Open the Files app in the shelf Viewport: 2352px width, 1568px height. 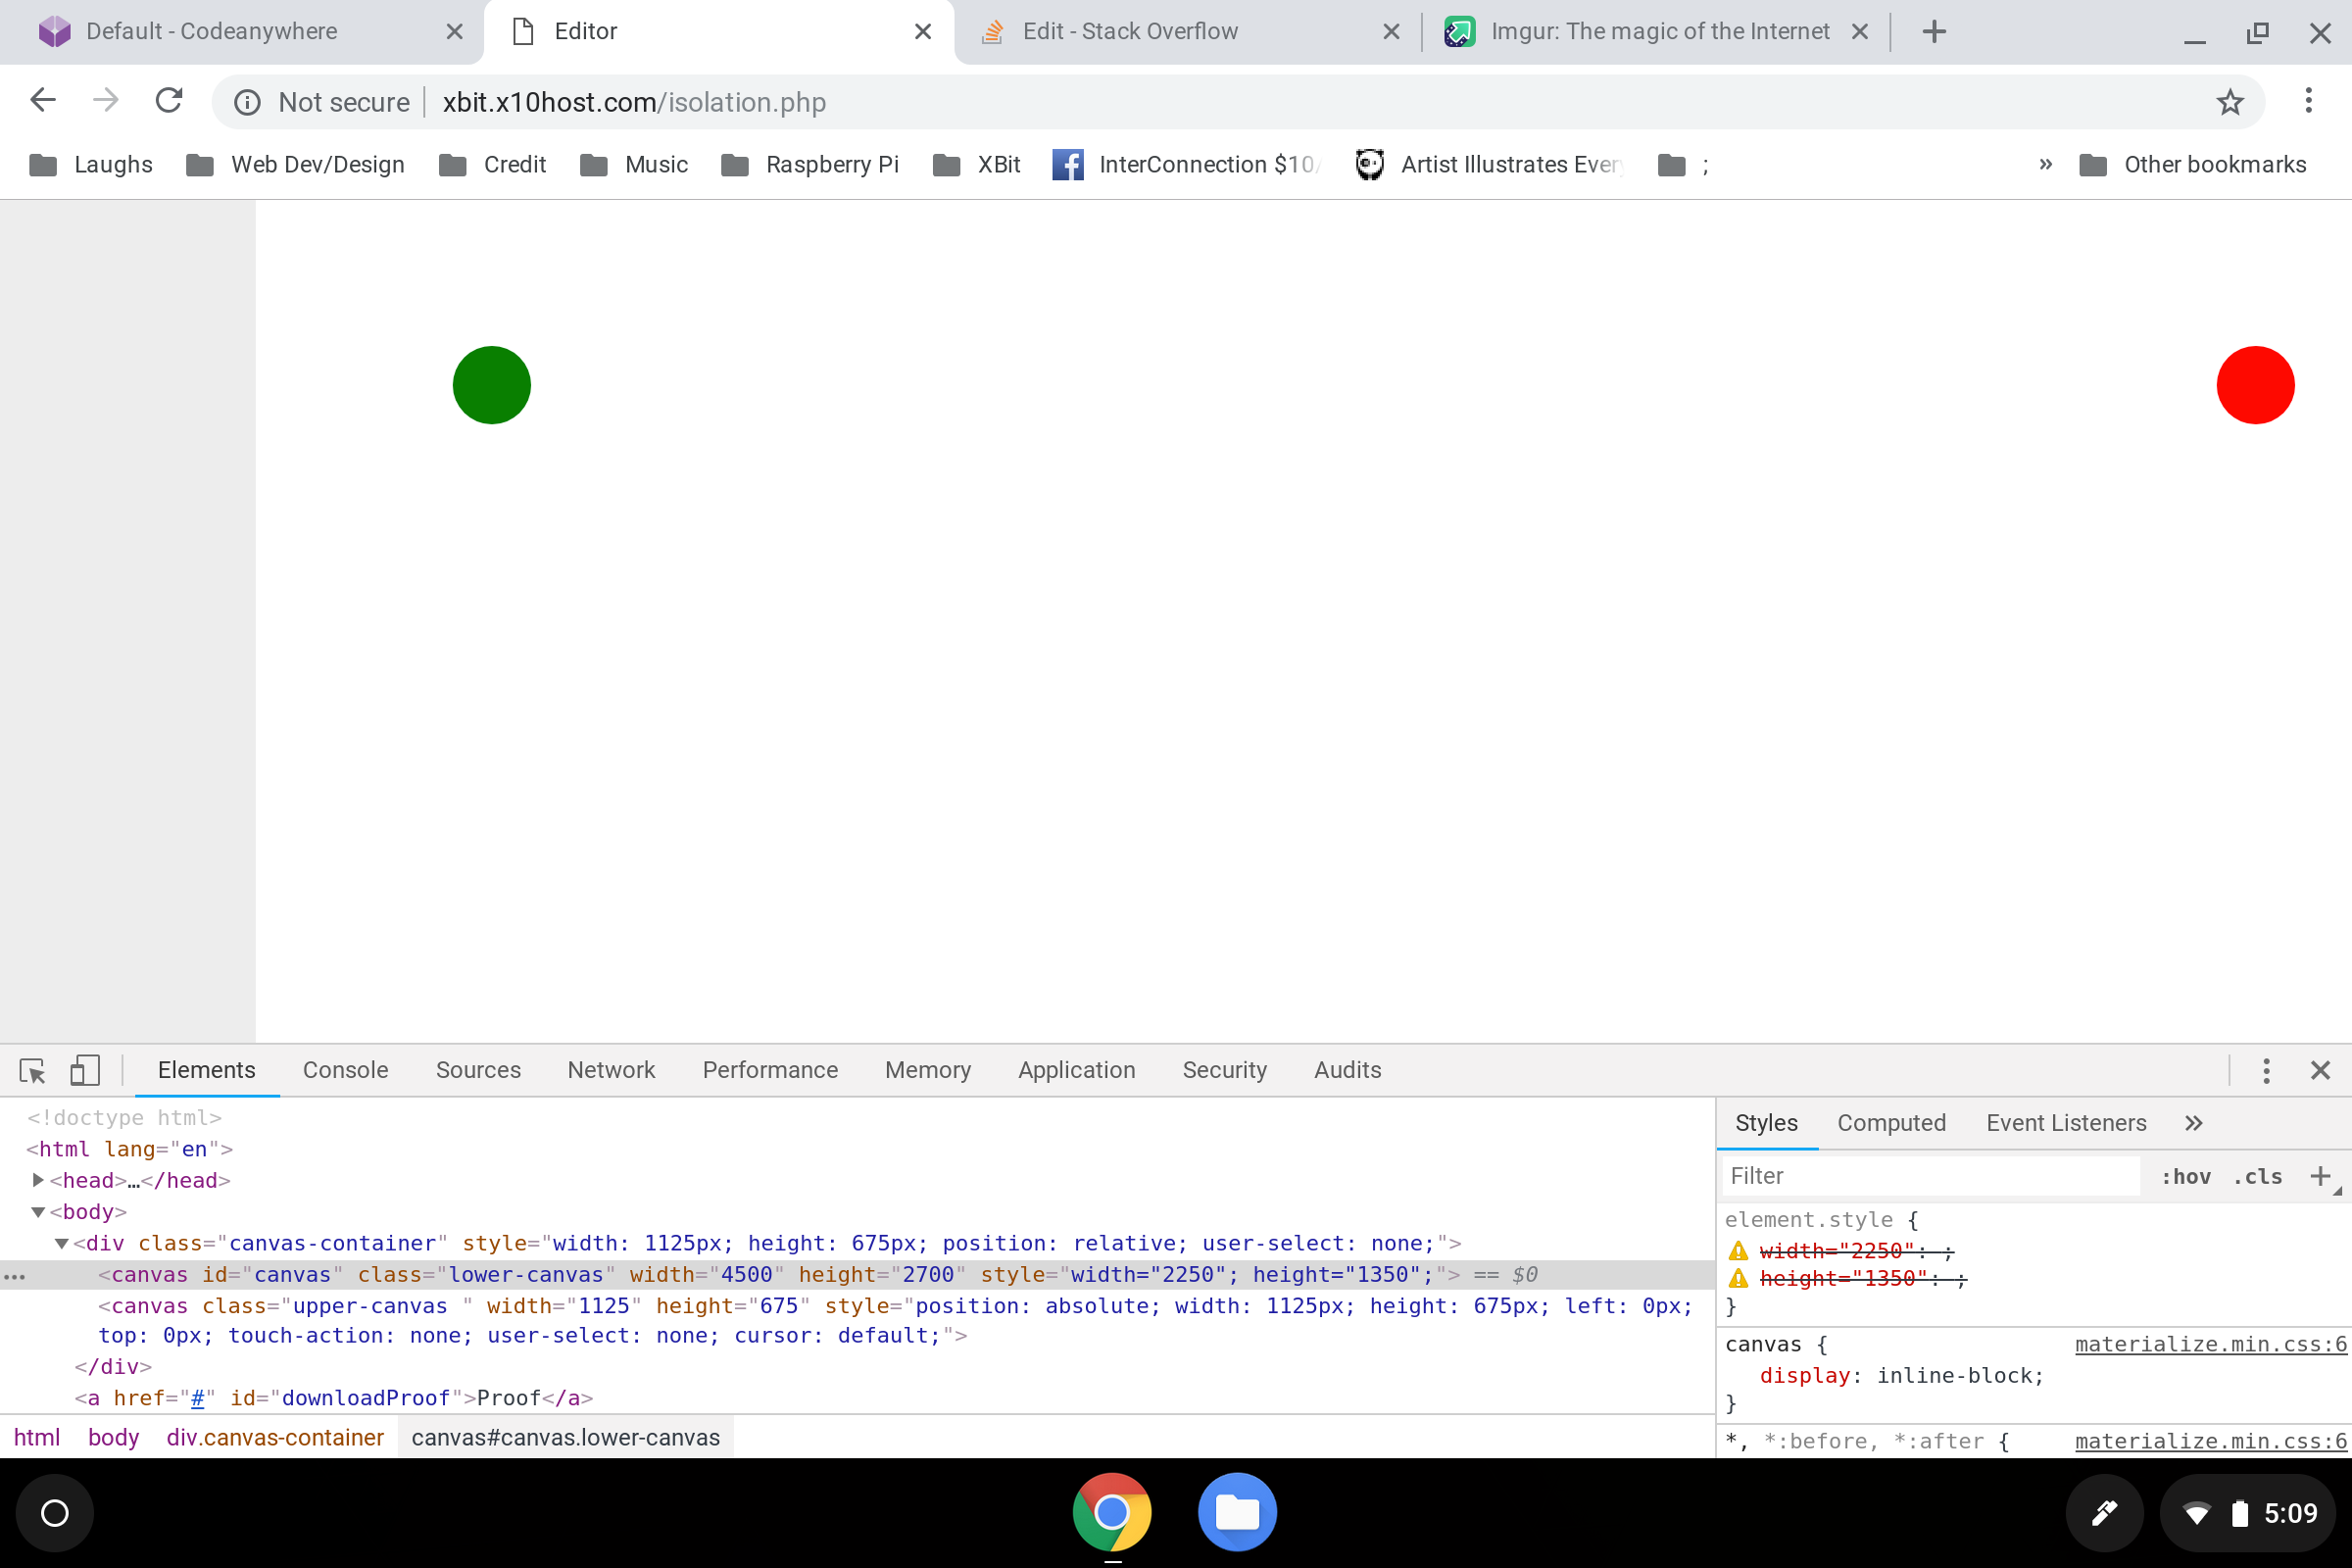tap(1237, 1512)
